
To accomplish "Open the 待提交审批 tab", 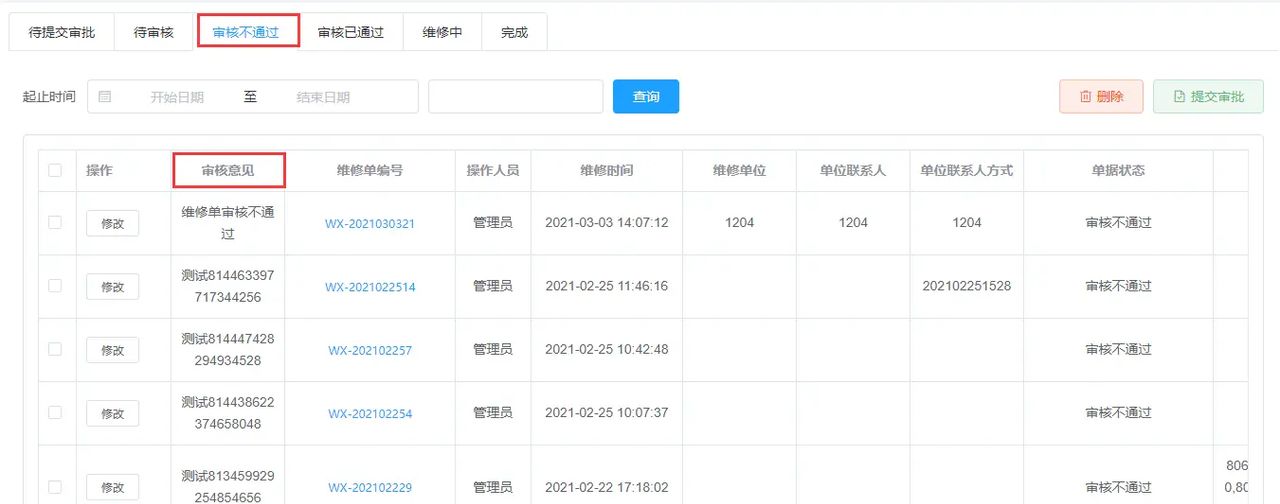I will click(x=62, y=32).
